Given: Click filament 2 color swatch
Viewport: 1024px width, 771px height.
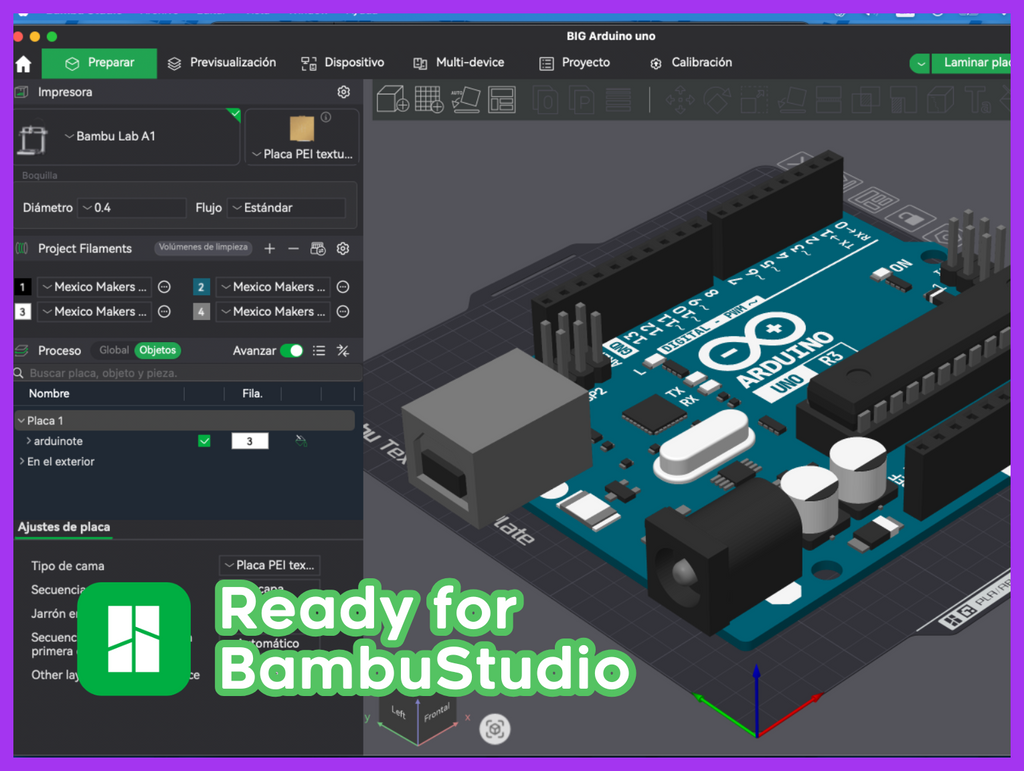Looking at the screenshot, I should pos(201,287).
